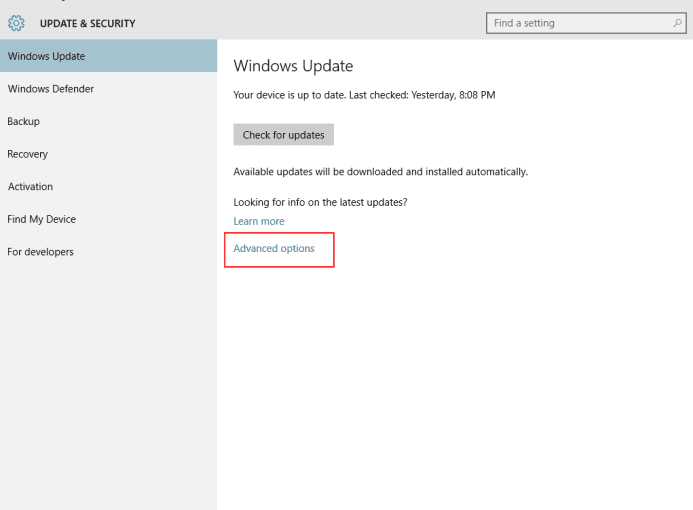The width and height of the screenshot is (693, 510).
Task: Open For developers settings
Action: 108,252
